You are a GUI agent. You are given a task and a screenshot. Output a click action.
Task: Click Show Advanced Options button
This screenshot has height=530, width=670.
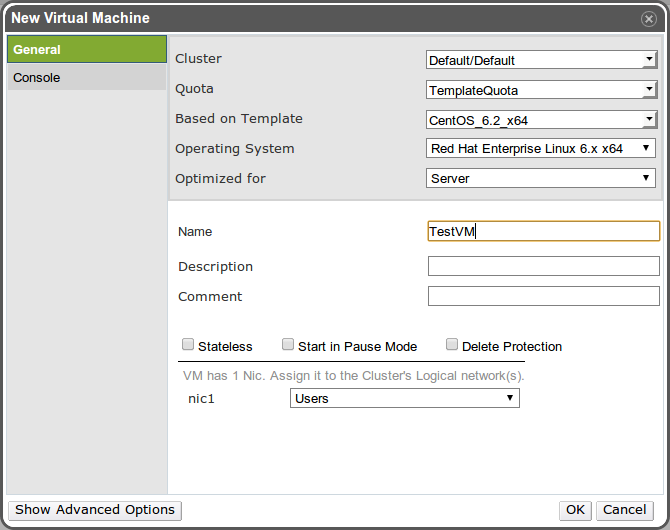[95, 510]
